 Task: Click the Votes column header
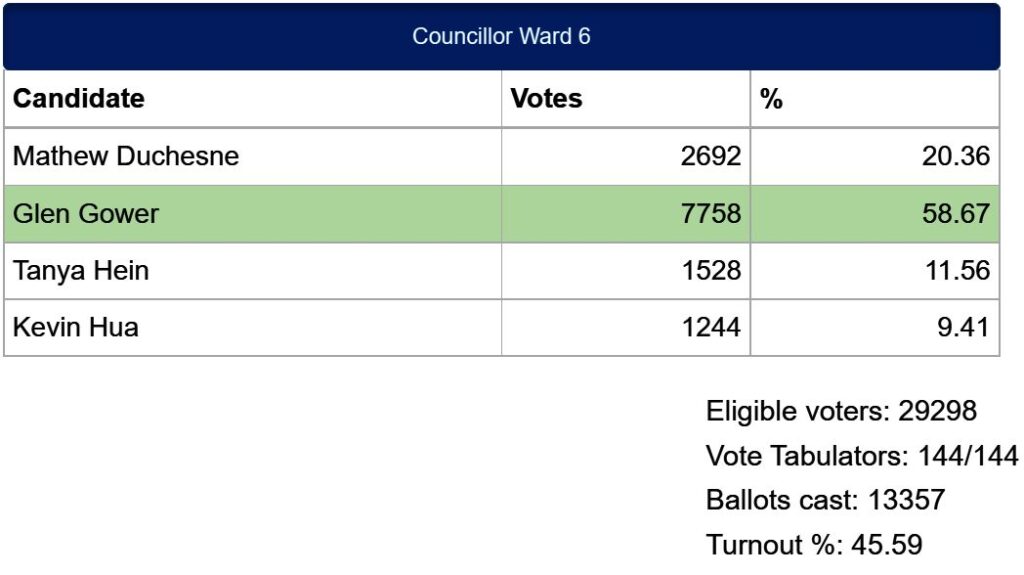coord(626,99)
